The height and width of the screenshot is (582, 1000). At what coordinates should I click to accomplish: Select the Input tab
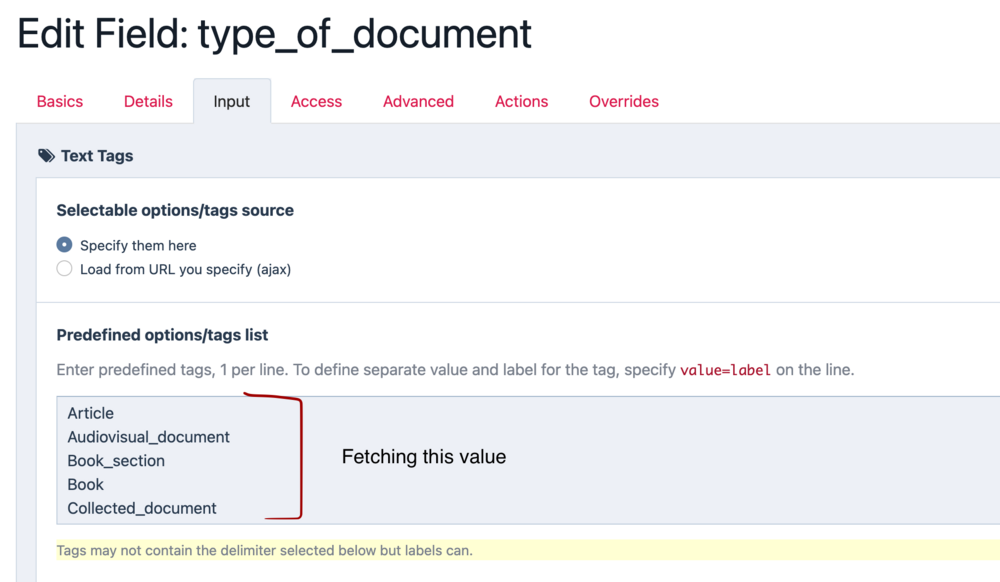point(232,101)
